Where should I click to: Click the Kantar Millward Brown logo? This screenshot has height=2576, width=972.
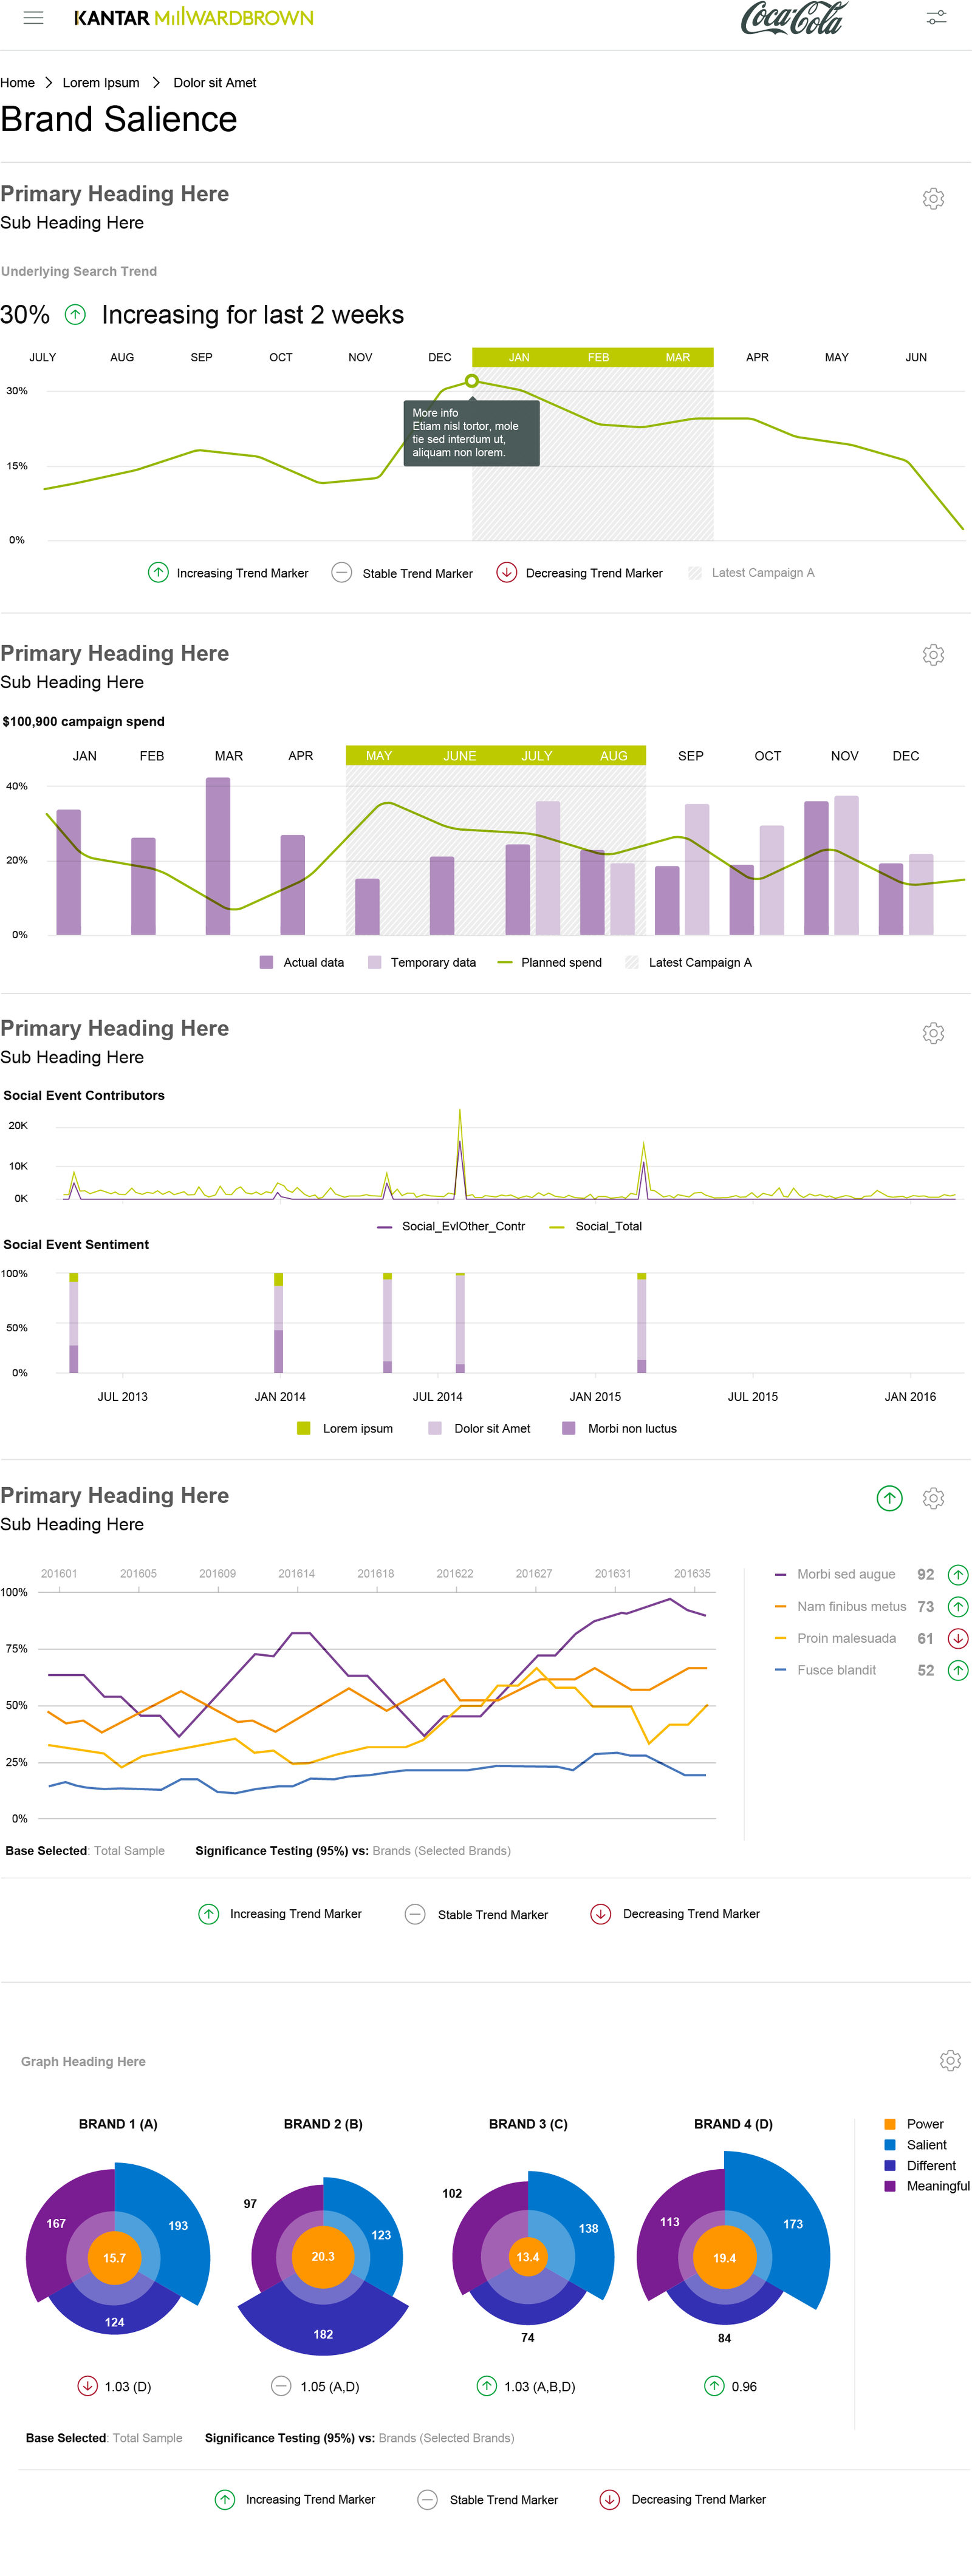tap(194, 18)
